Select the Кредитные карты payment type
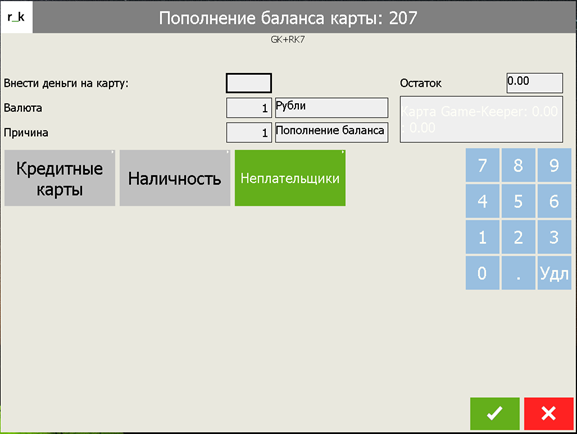This screenshot has width=577, height=434. 60,178
